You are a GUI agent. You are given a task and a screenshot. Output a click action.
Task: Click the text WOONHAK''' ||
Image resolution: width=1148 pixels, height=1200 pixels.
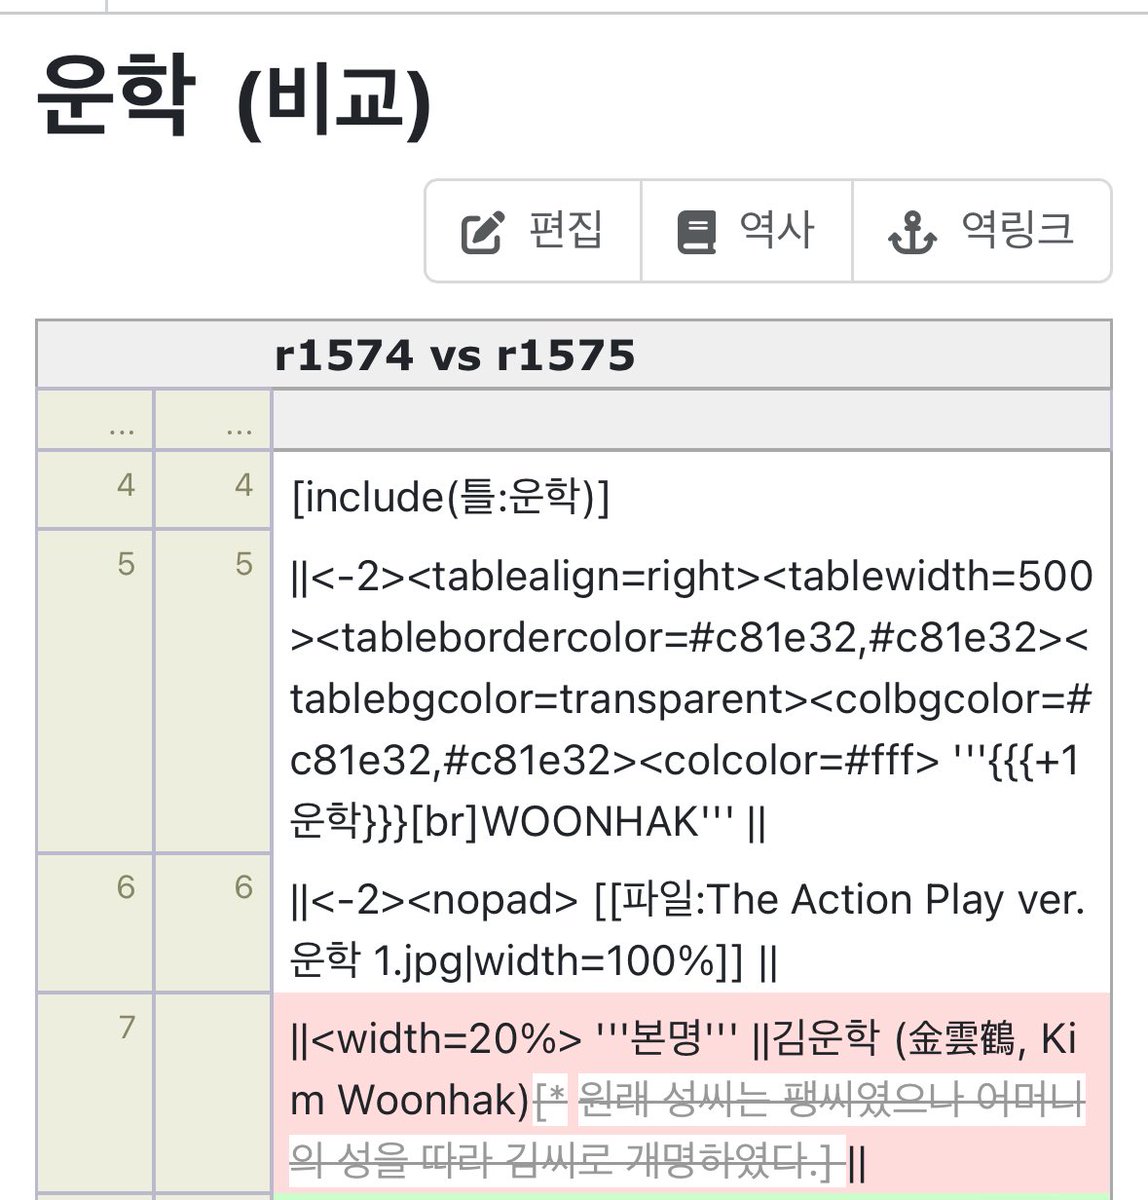pos(624,822)
